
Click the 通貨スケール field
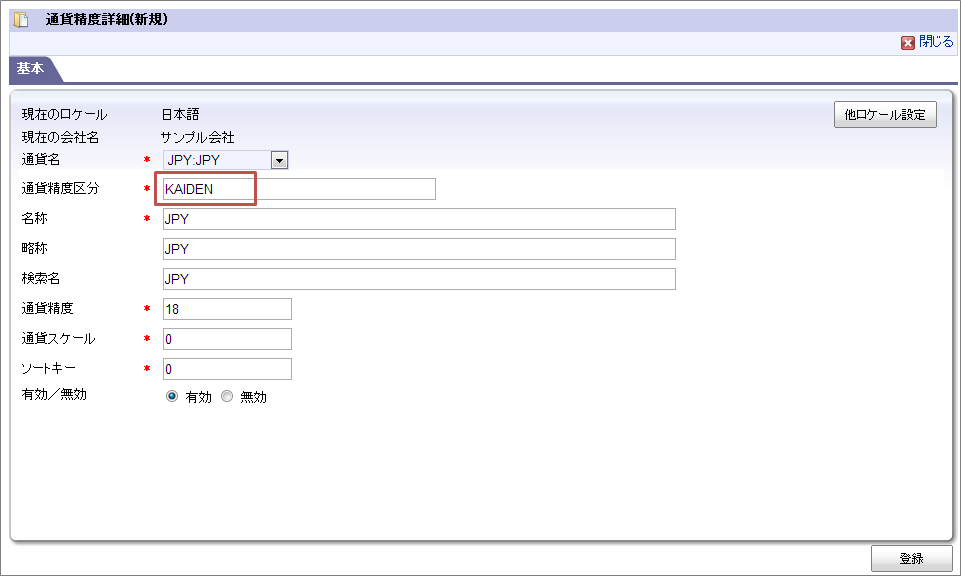[227, 339]
